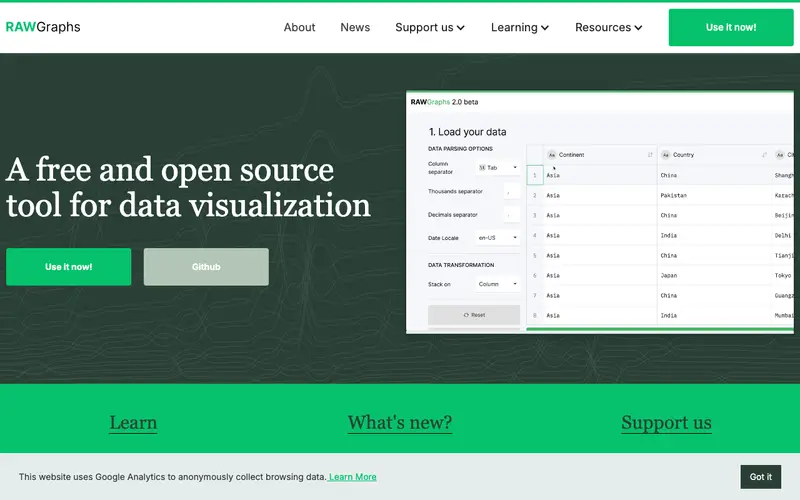
Task: Click the Reset button in preview
Action: pos(474,315)
